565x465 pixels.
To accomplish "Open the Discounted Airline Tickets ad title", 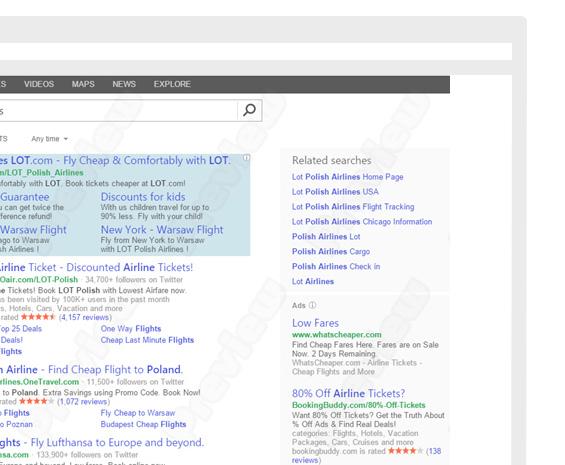I will point(96,267).
